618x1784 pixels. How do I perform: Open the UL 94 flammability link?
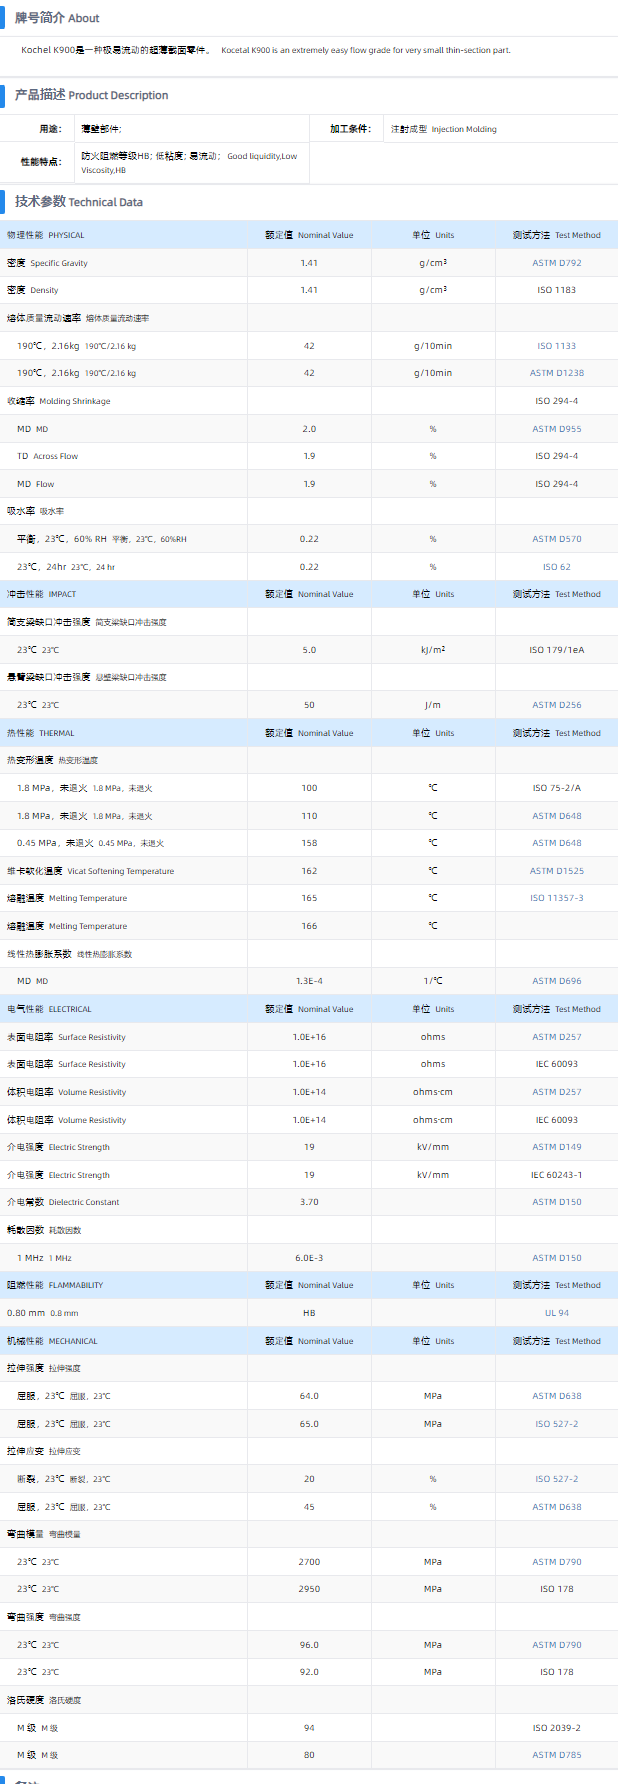pos(556,1313)
